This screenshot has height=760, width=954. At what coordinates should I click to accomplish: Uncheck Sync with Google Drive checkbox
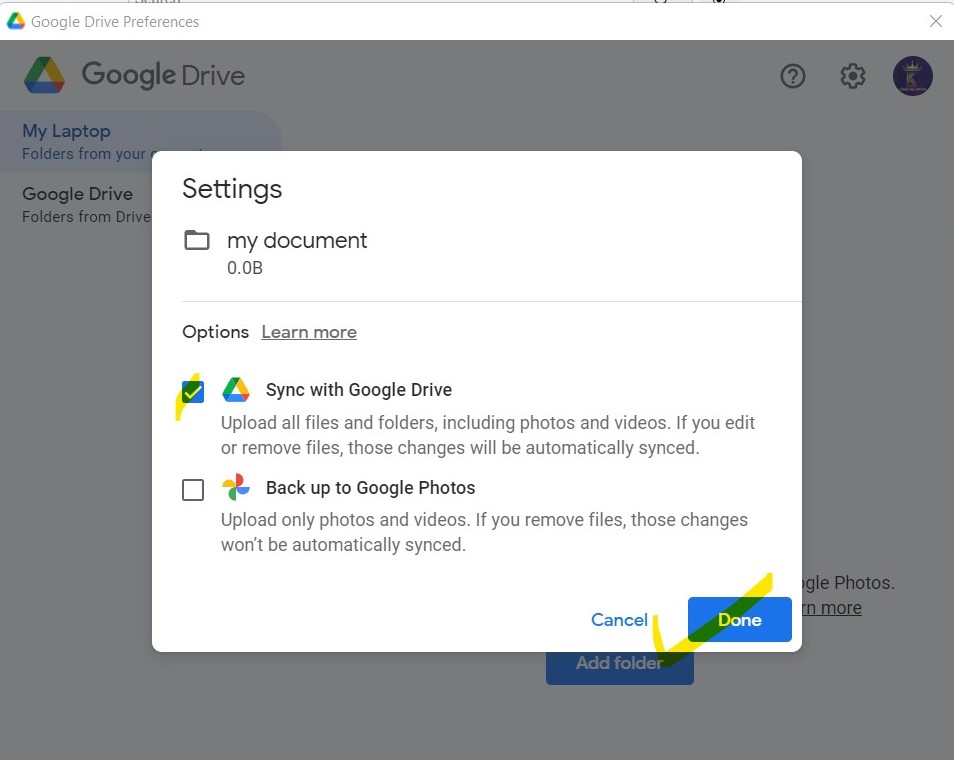coord(193,392)
